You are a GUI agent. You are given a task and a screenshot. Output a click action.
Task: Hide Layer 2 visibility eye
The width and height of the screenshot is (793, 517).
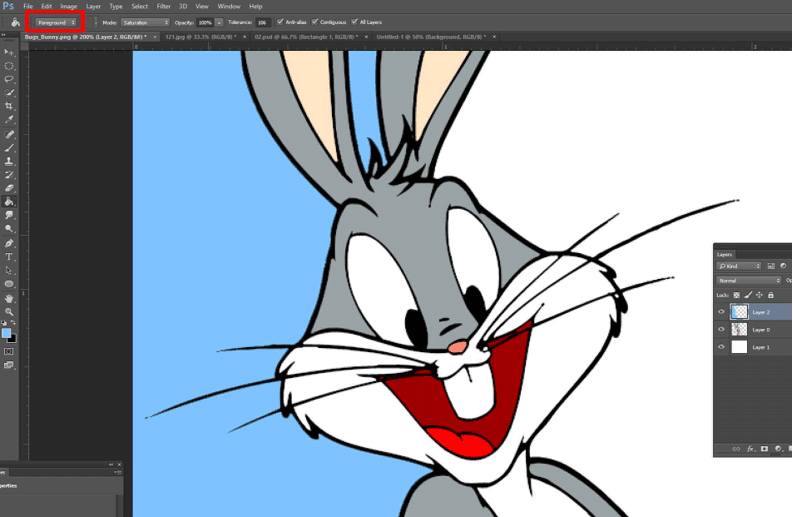point(722,312)
